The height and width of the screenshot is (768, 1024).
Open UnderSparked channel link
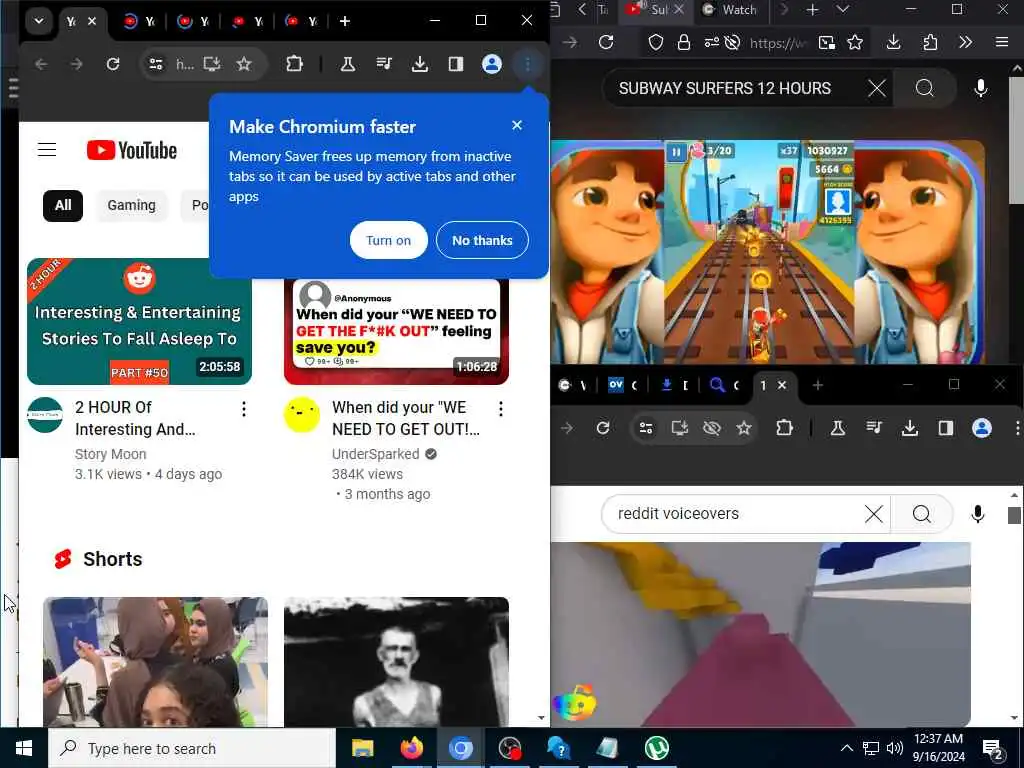(x=376, y=454)
